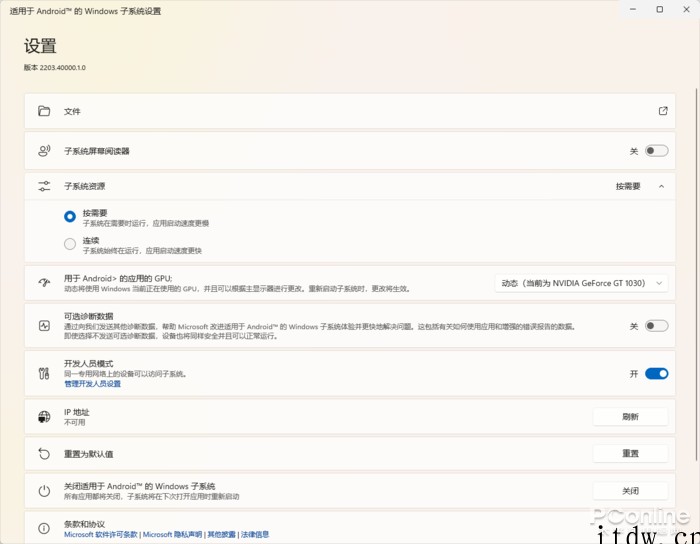Click the 子系统资源 header label
This screenshot has width=700, height=544.
84,186
